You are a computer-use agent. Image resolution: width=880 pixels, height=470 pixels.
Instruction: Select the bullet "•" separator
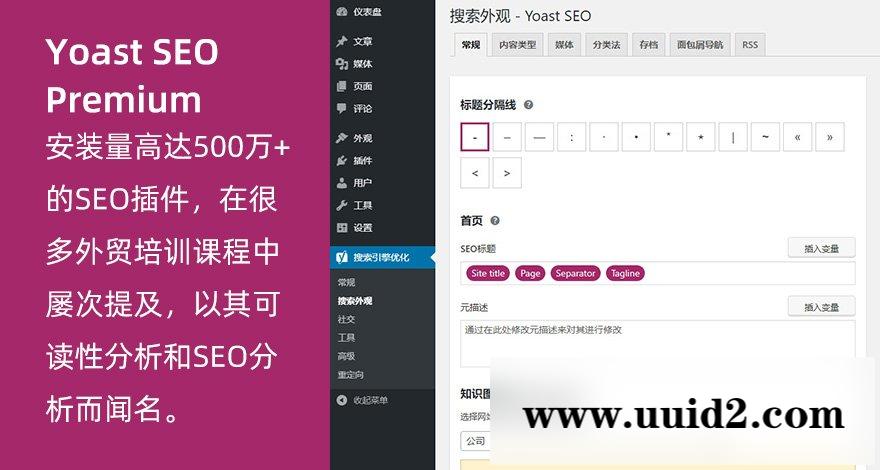point(636,137)
